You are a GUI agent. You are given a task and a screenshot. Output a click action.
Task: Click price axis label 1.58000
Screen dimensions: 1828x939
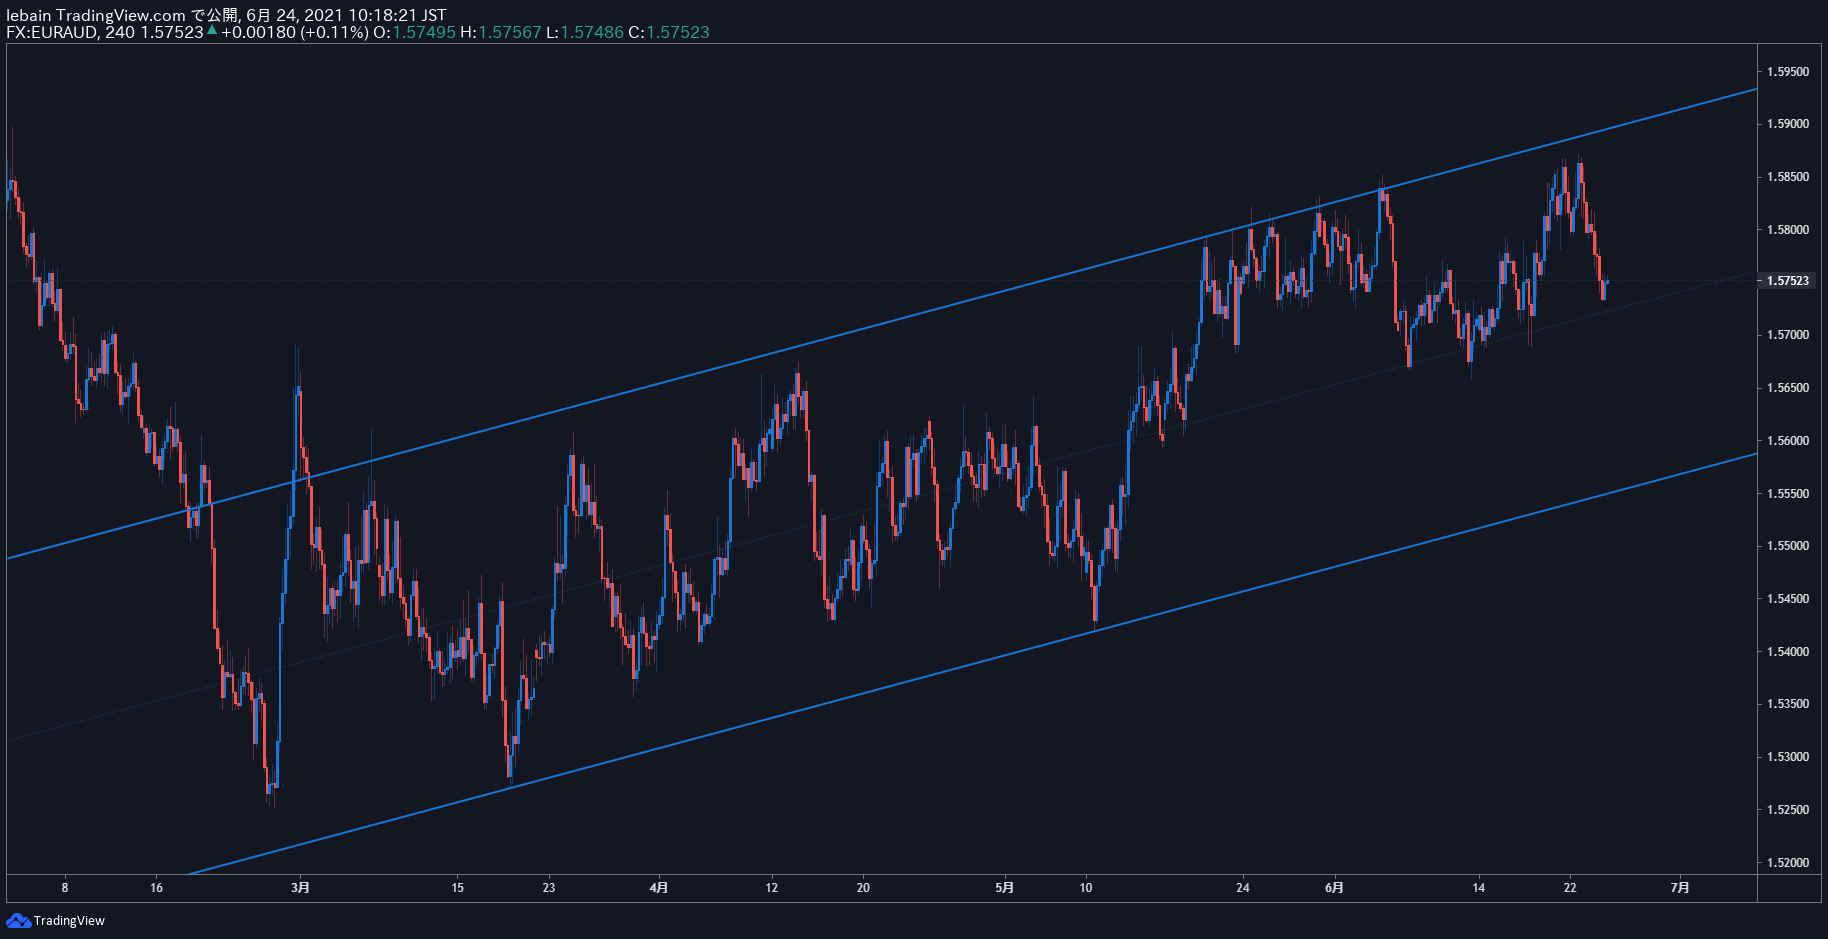click(x=1788, y=230)
